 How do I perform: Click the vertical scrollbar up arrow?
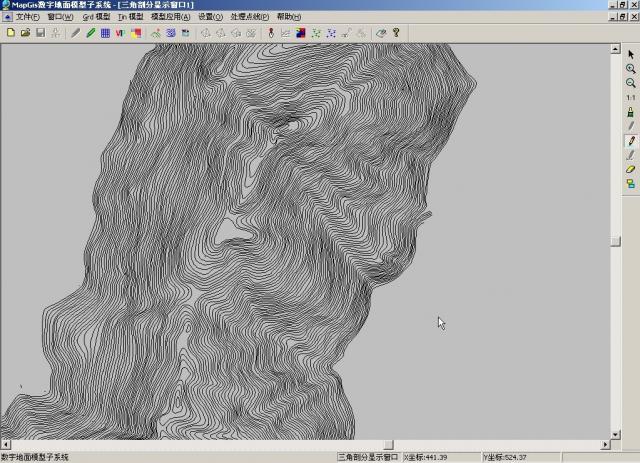[x=617, y=50]
